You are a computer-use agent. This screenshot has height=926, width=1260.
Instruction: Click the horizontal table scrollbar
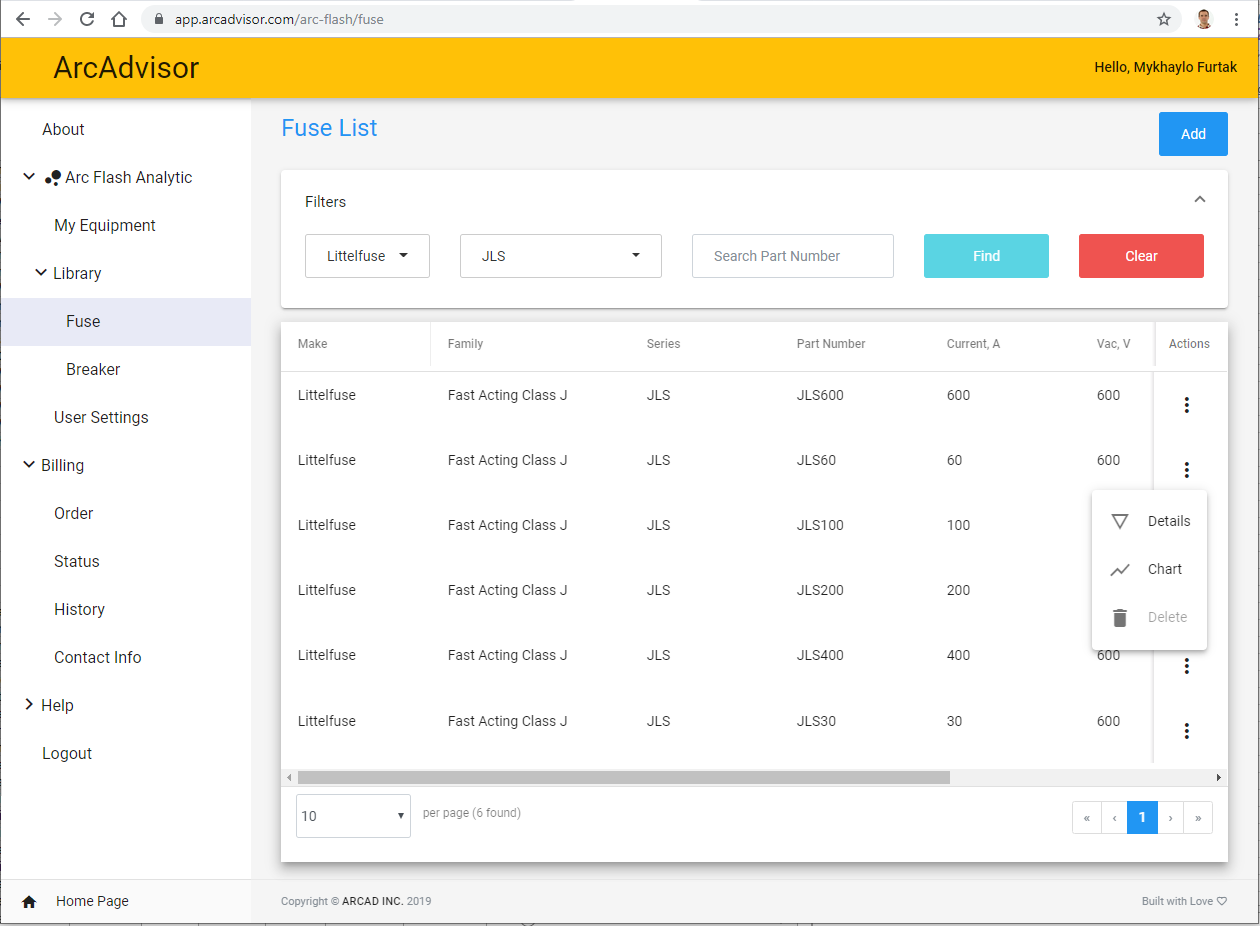(623, 777)
